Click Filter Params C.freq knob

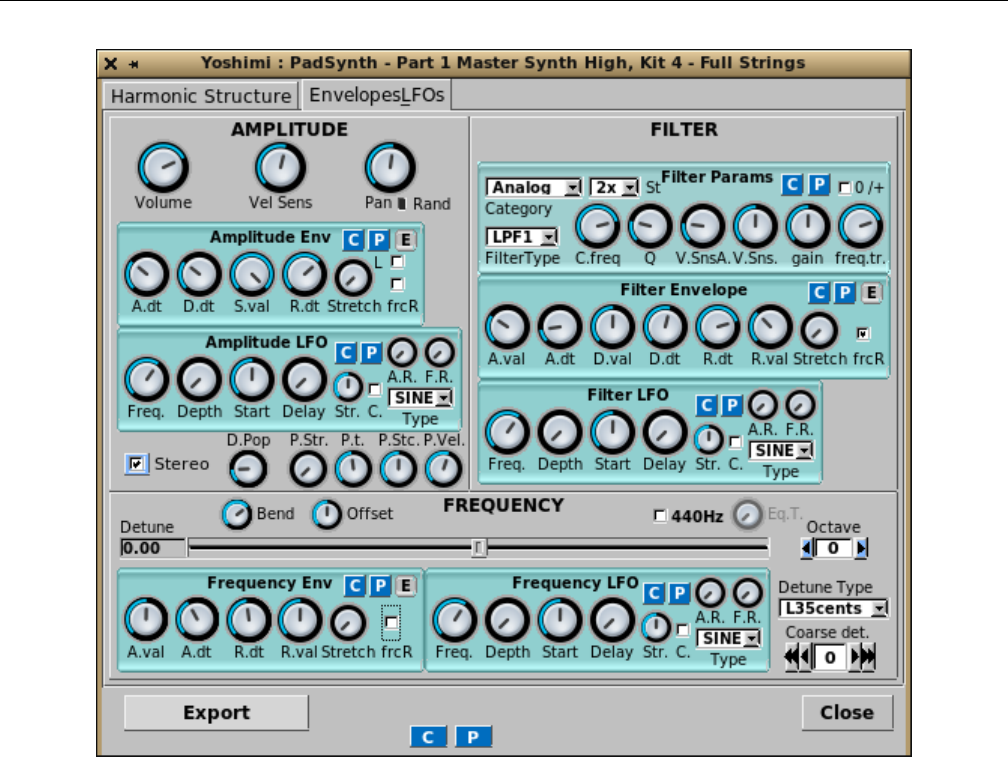[598, 226]
